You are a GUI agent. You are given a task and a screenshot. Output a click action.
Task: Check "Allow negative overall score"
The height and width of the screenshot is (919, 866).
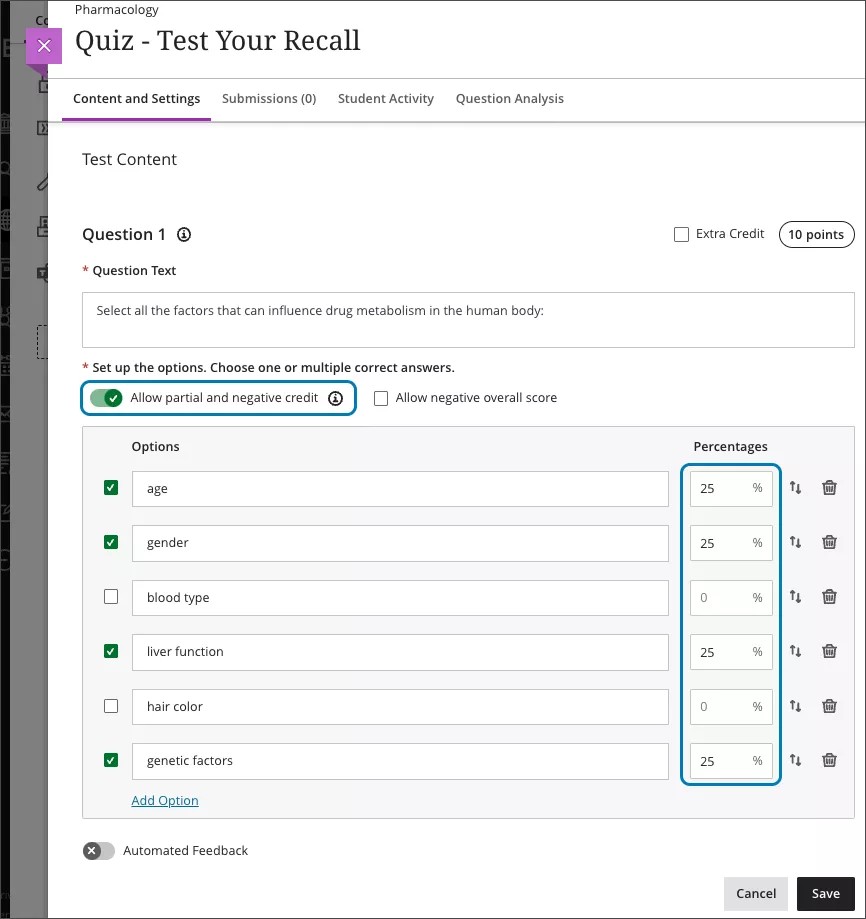(381, 398)
